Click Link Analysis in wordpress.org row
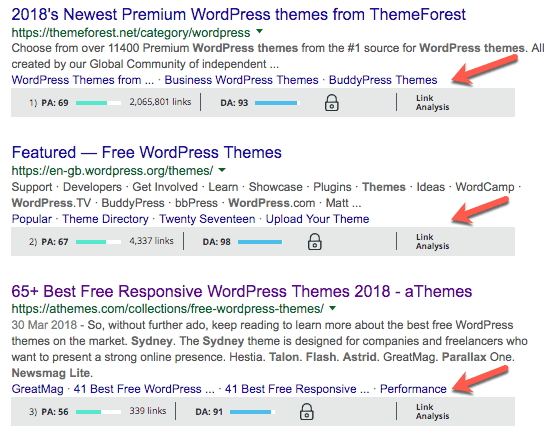This screenshot has height=435, width=550. [x=432, y=242]
